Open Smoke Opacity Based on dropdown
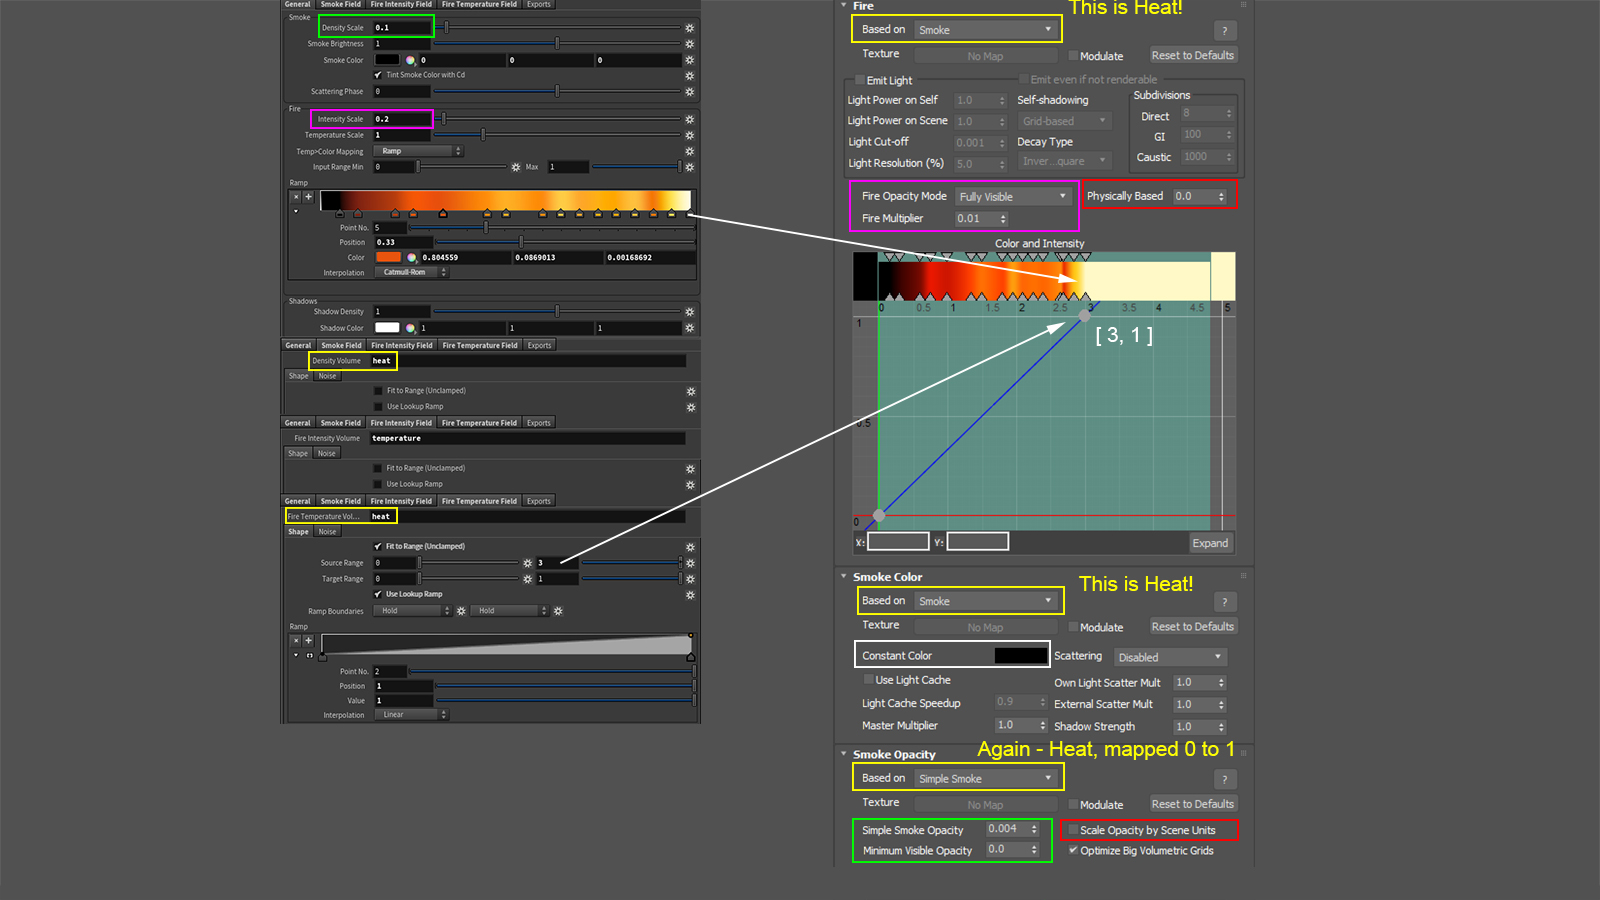Screen dimensions: 1600x900 coord(984,779)
